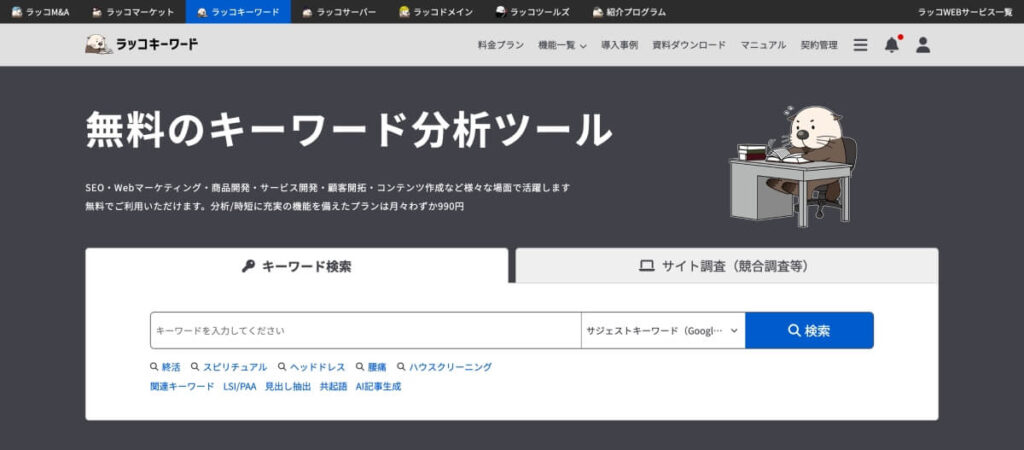Image resolution: width=1024 pixels, height=450 pixels.
Task: Click the magnifier icon beside スピリチュアル
Action: [x=195, y=367]
